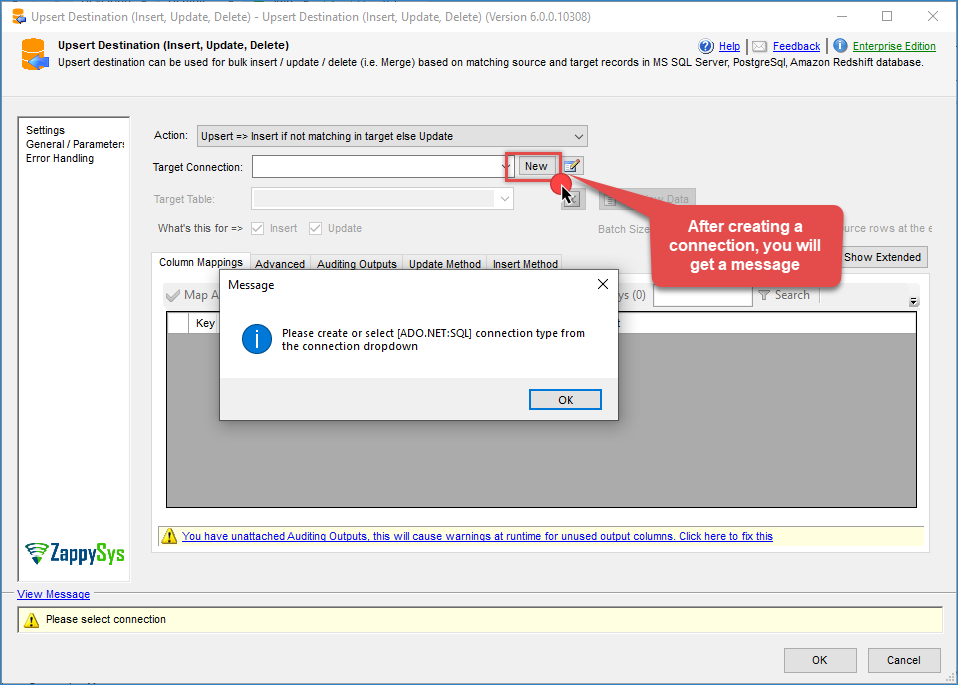The width and height of the screenshot is (958, 685).
Task: Toggle the Insert checkbox
Action: click(x=258, y=228)
